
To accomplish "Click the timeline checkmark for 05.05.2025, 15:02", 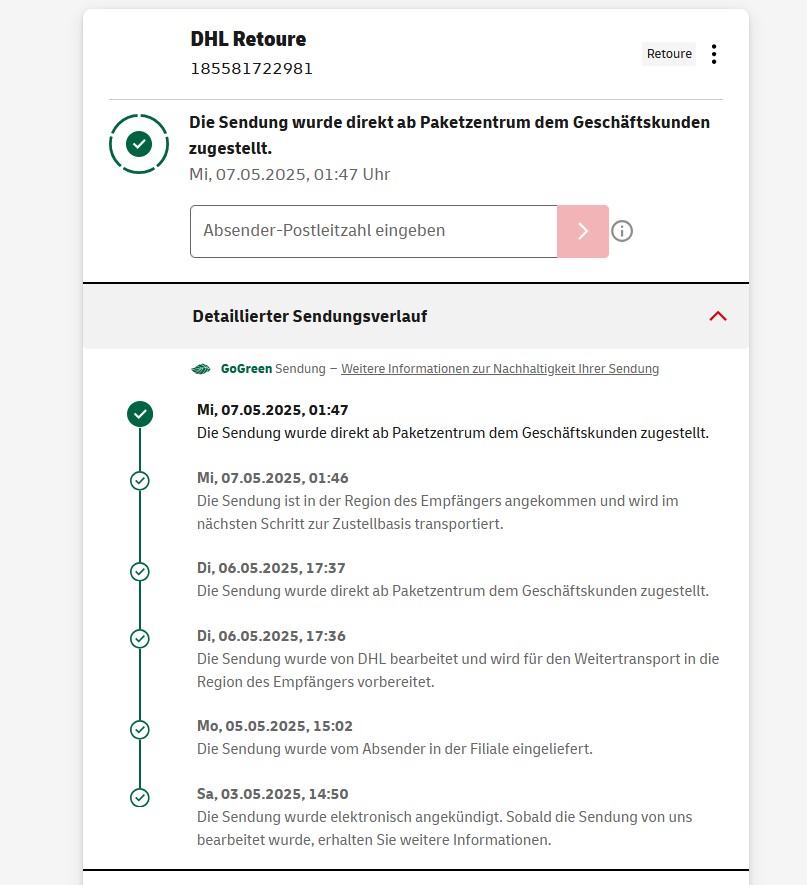I will point(140,730).
